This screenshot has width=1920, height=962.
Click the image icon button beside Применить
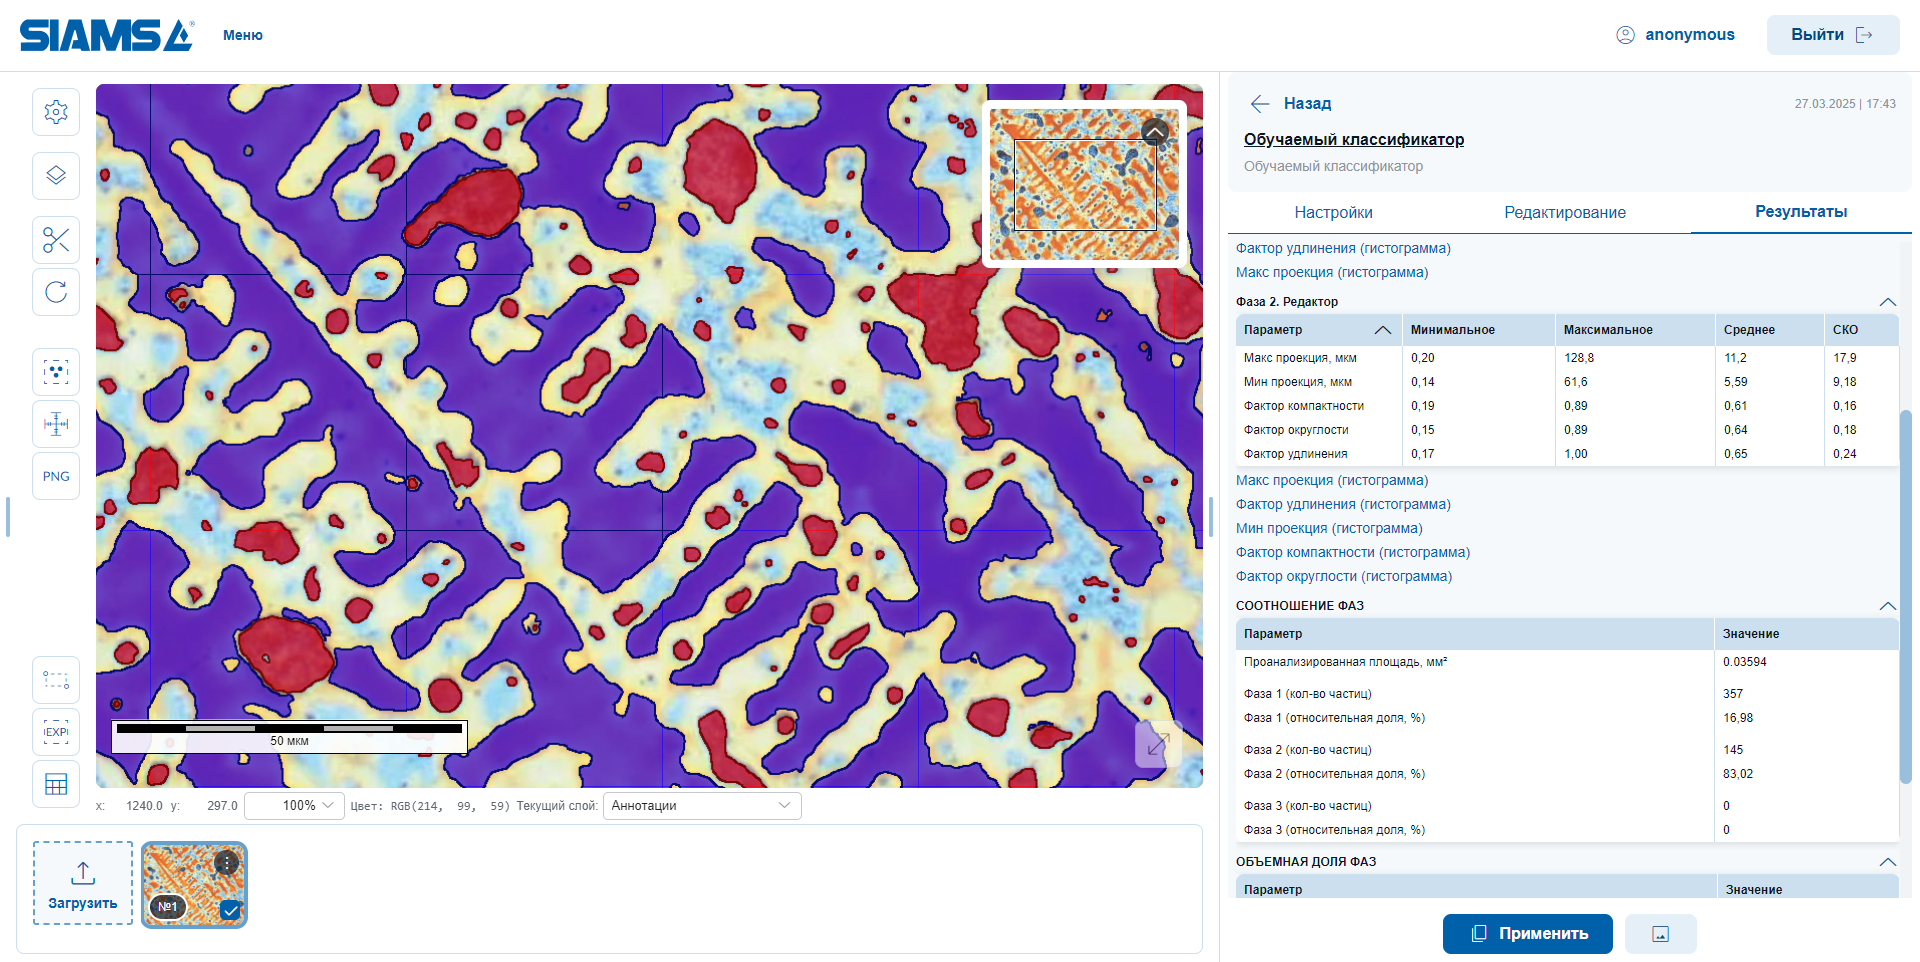(x=1660, y=934)
